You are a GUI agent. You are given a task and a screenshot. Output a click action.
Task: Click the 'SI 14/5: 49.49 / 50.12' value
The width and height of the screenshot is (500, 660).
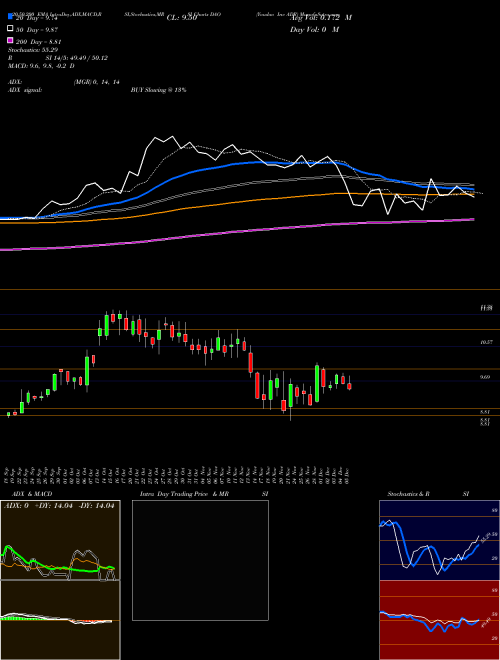[77, 58]
